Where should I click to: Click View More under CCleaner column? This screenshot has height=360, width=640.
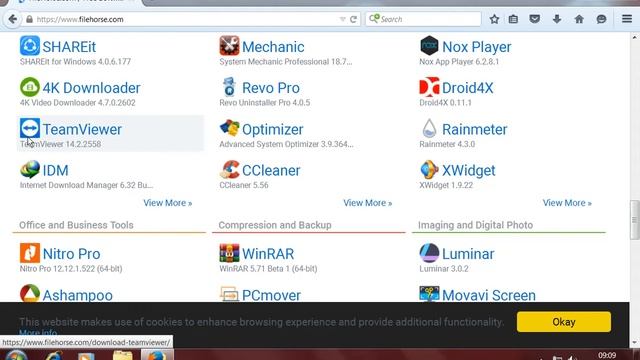point(367,203)
